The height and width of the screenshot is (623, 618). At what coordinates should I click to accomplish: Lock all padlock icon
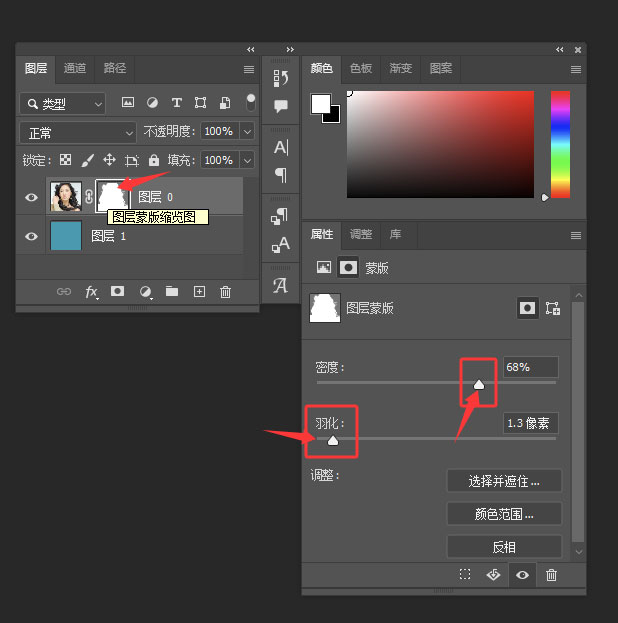tap(154, 160)
